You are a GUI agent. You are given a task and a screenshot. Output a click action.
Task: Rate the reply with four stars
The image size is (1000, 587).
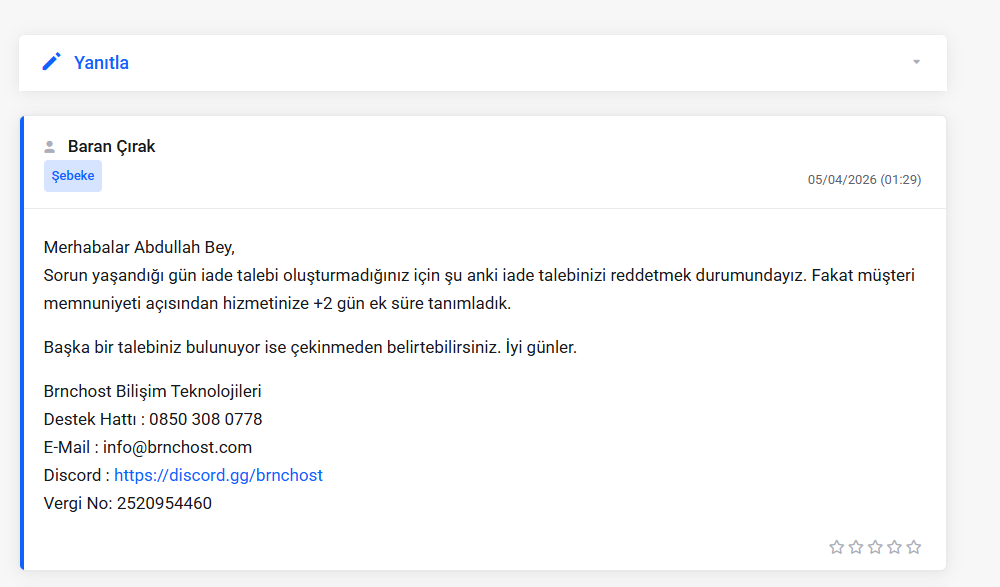click(894, 547)
